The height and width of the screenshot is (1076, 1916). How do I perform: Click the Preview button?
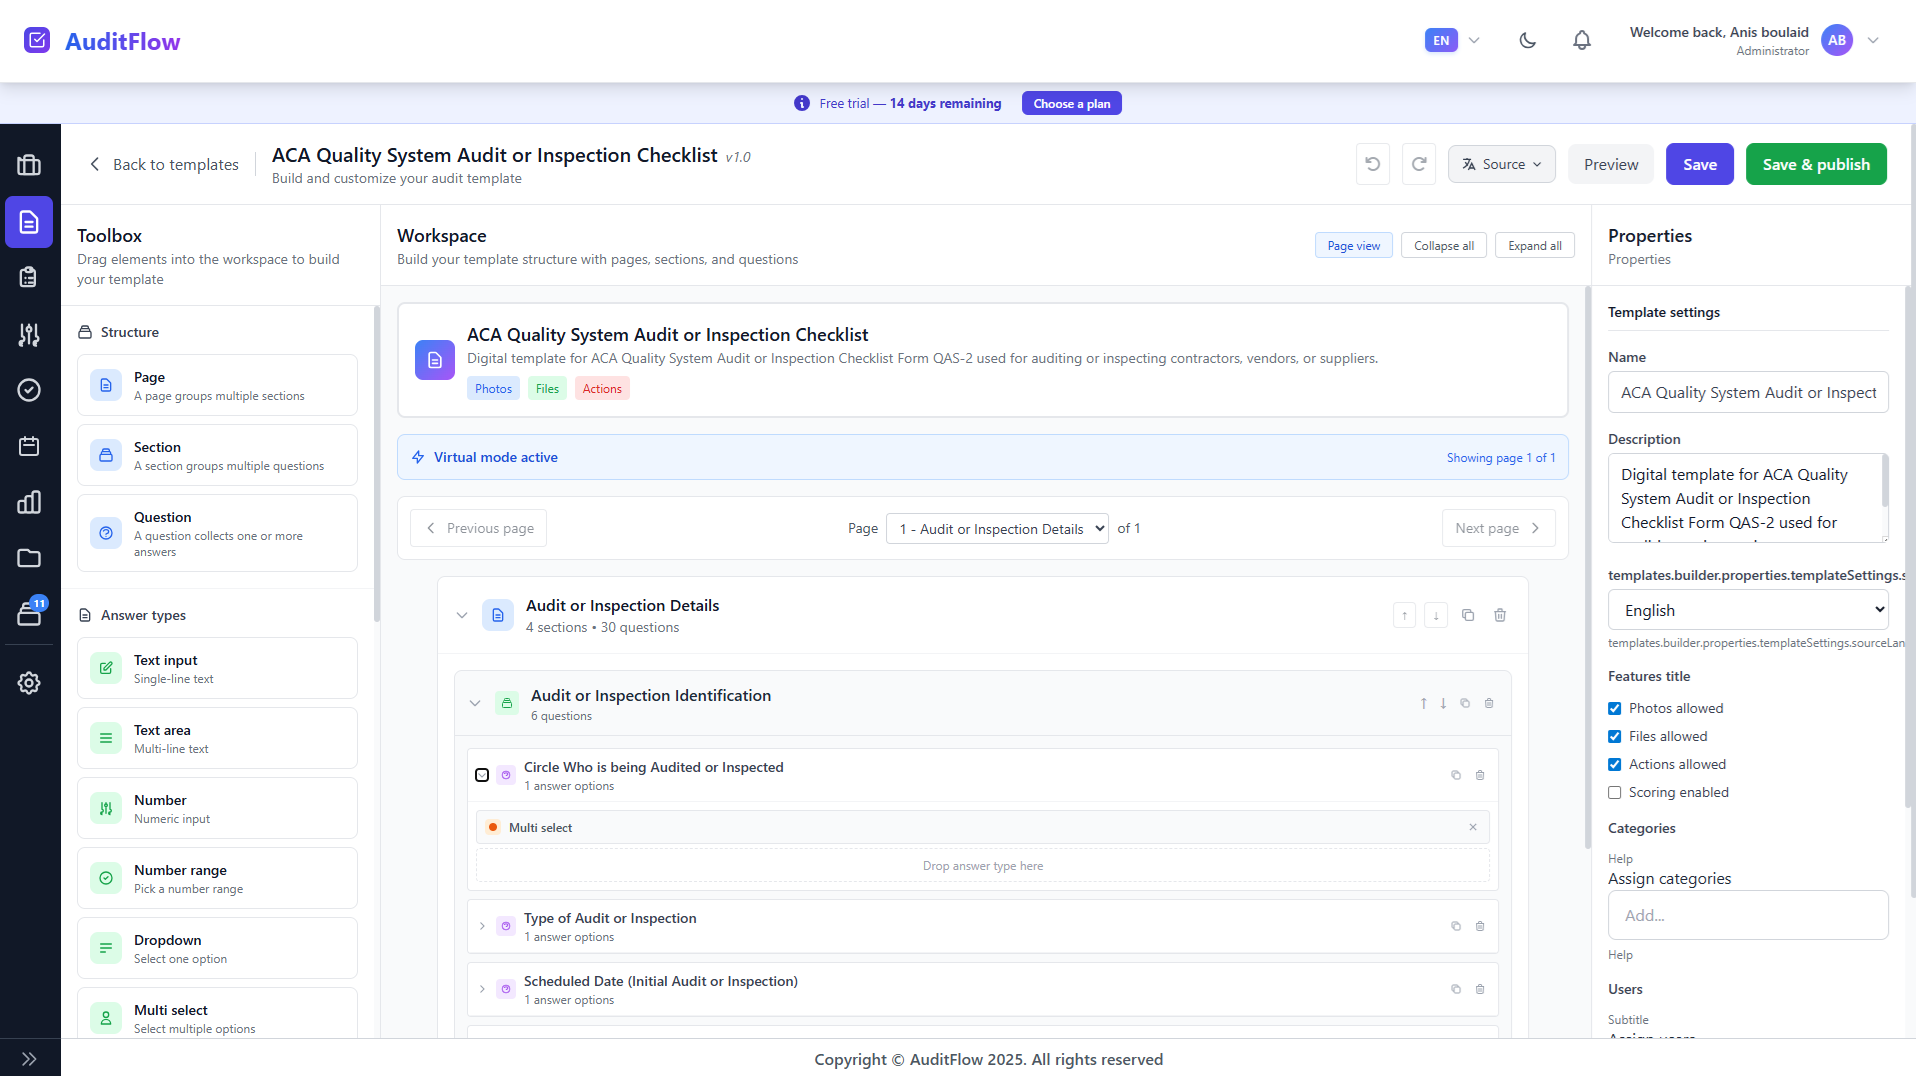coord(1610,164)
